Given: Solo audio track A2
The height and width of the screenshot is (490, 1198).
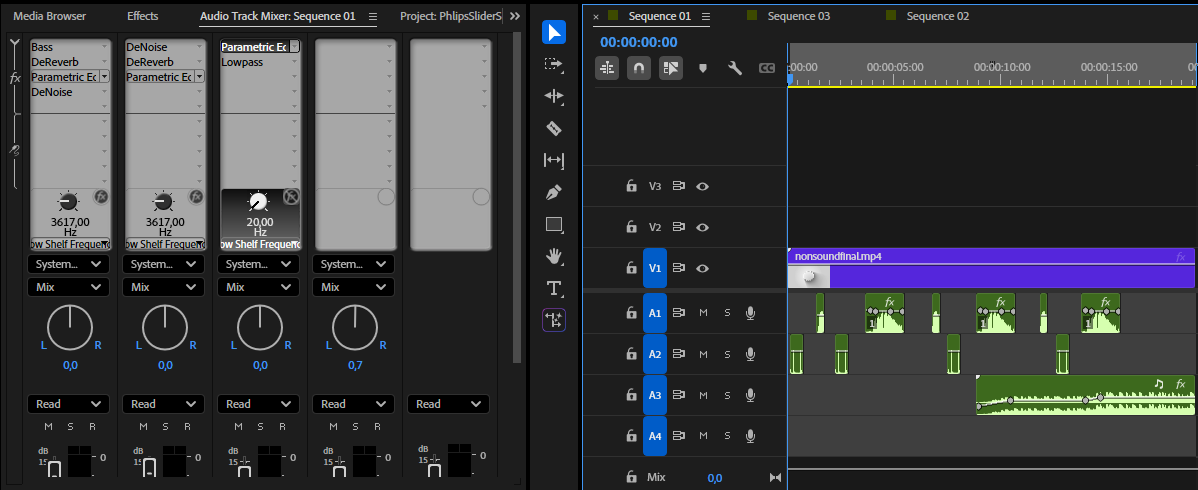Looking at the screenshot, I should (x=727, y=354).
